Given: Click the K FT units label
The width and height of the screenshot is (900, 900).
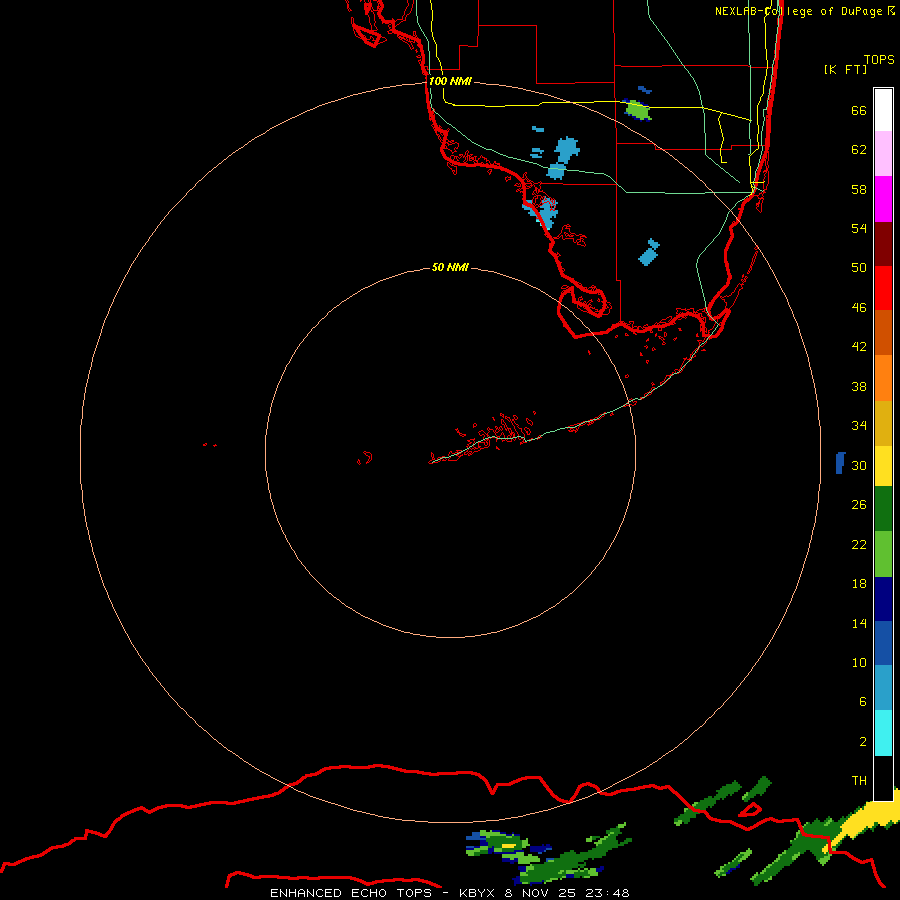Looking at the screenshot, I should (845, 69).
